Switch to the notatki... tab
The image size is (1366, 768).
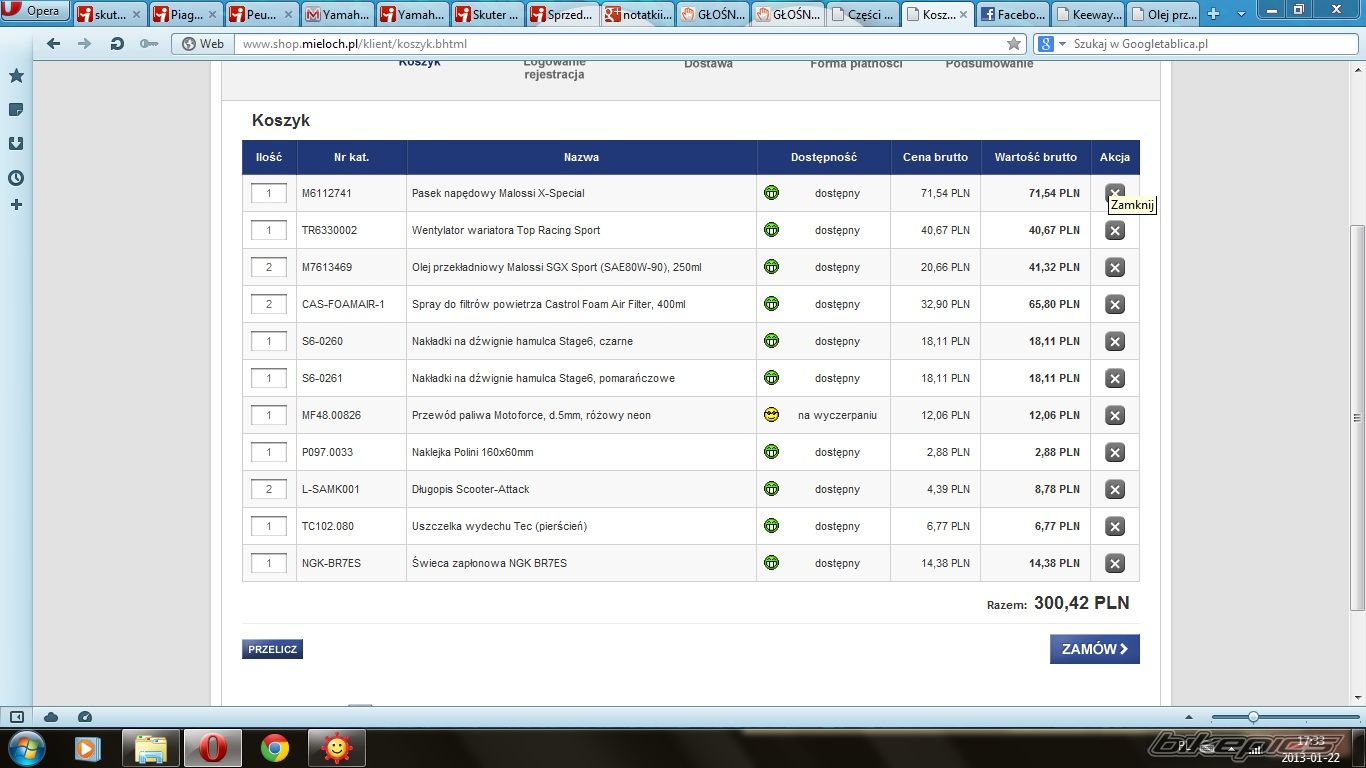point(638,15)
